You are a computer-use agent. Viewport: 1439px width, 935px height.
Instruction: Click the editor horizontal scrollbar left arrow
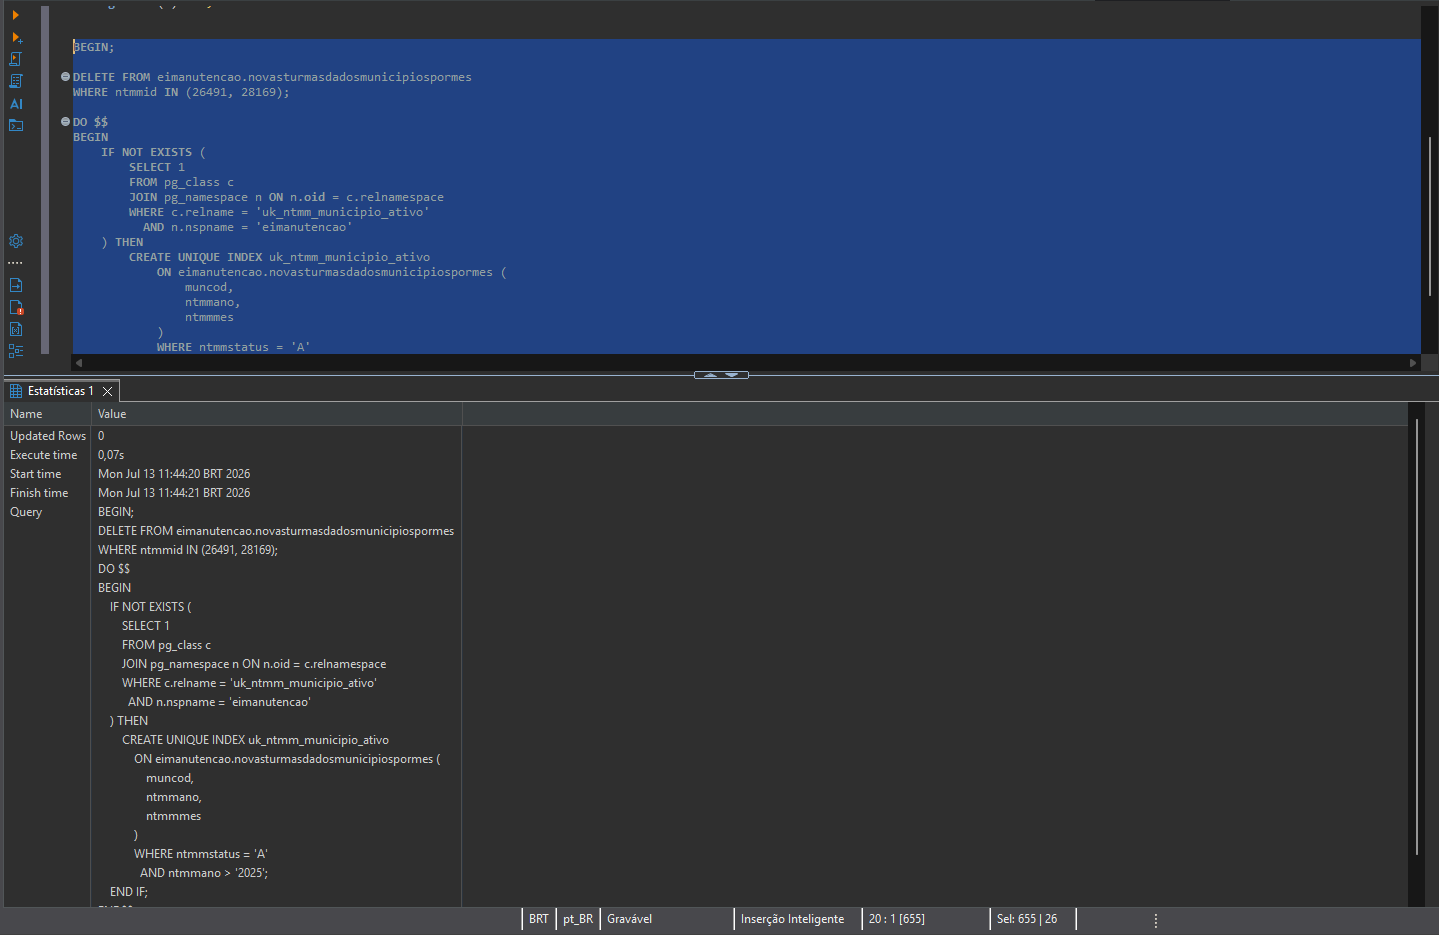coord(79,363)
